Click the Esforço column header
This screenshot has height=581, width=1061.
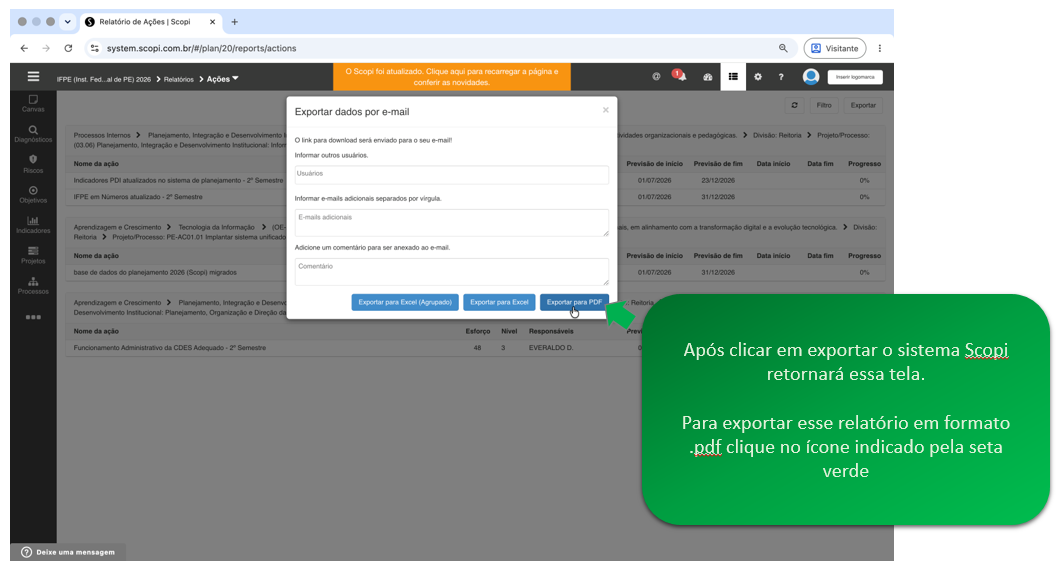(478, 331)
